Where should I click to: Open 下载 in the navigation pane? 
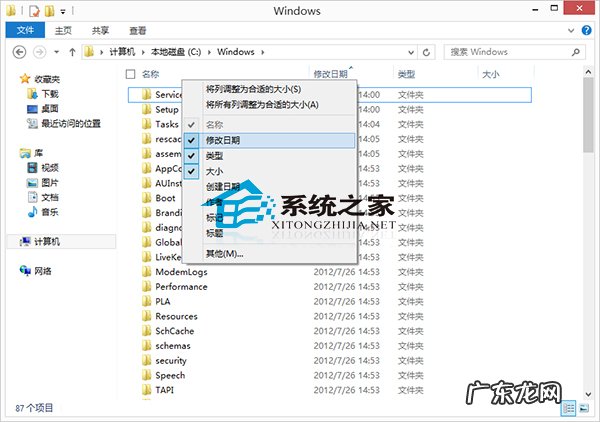click(50, 94)
